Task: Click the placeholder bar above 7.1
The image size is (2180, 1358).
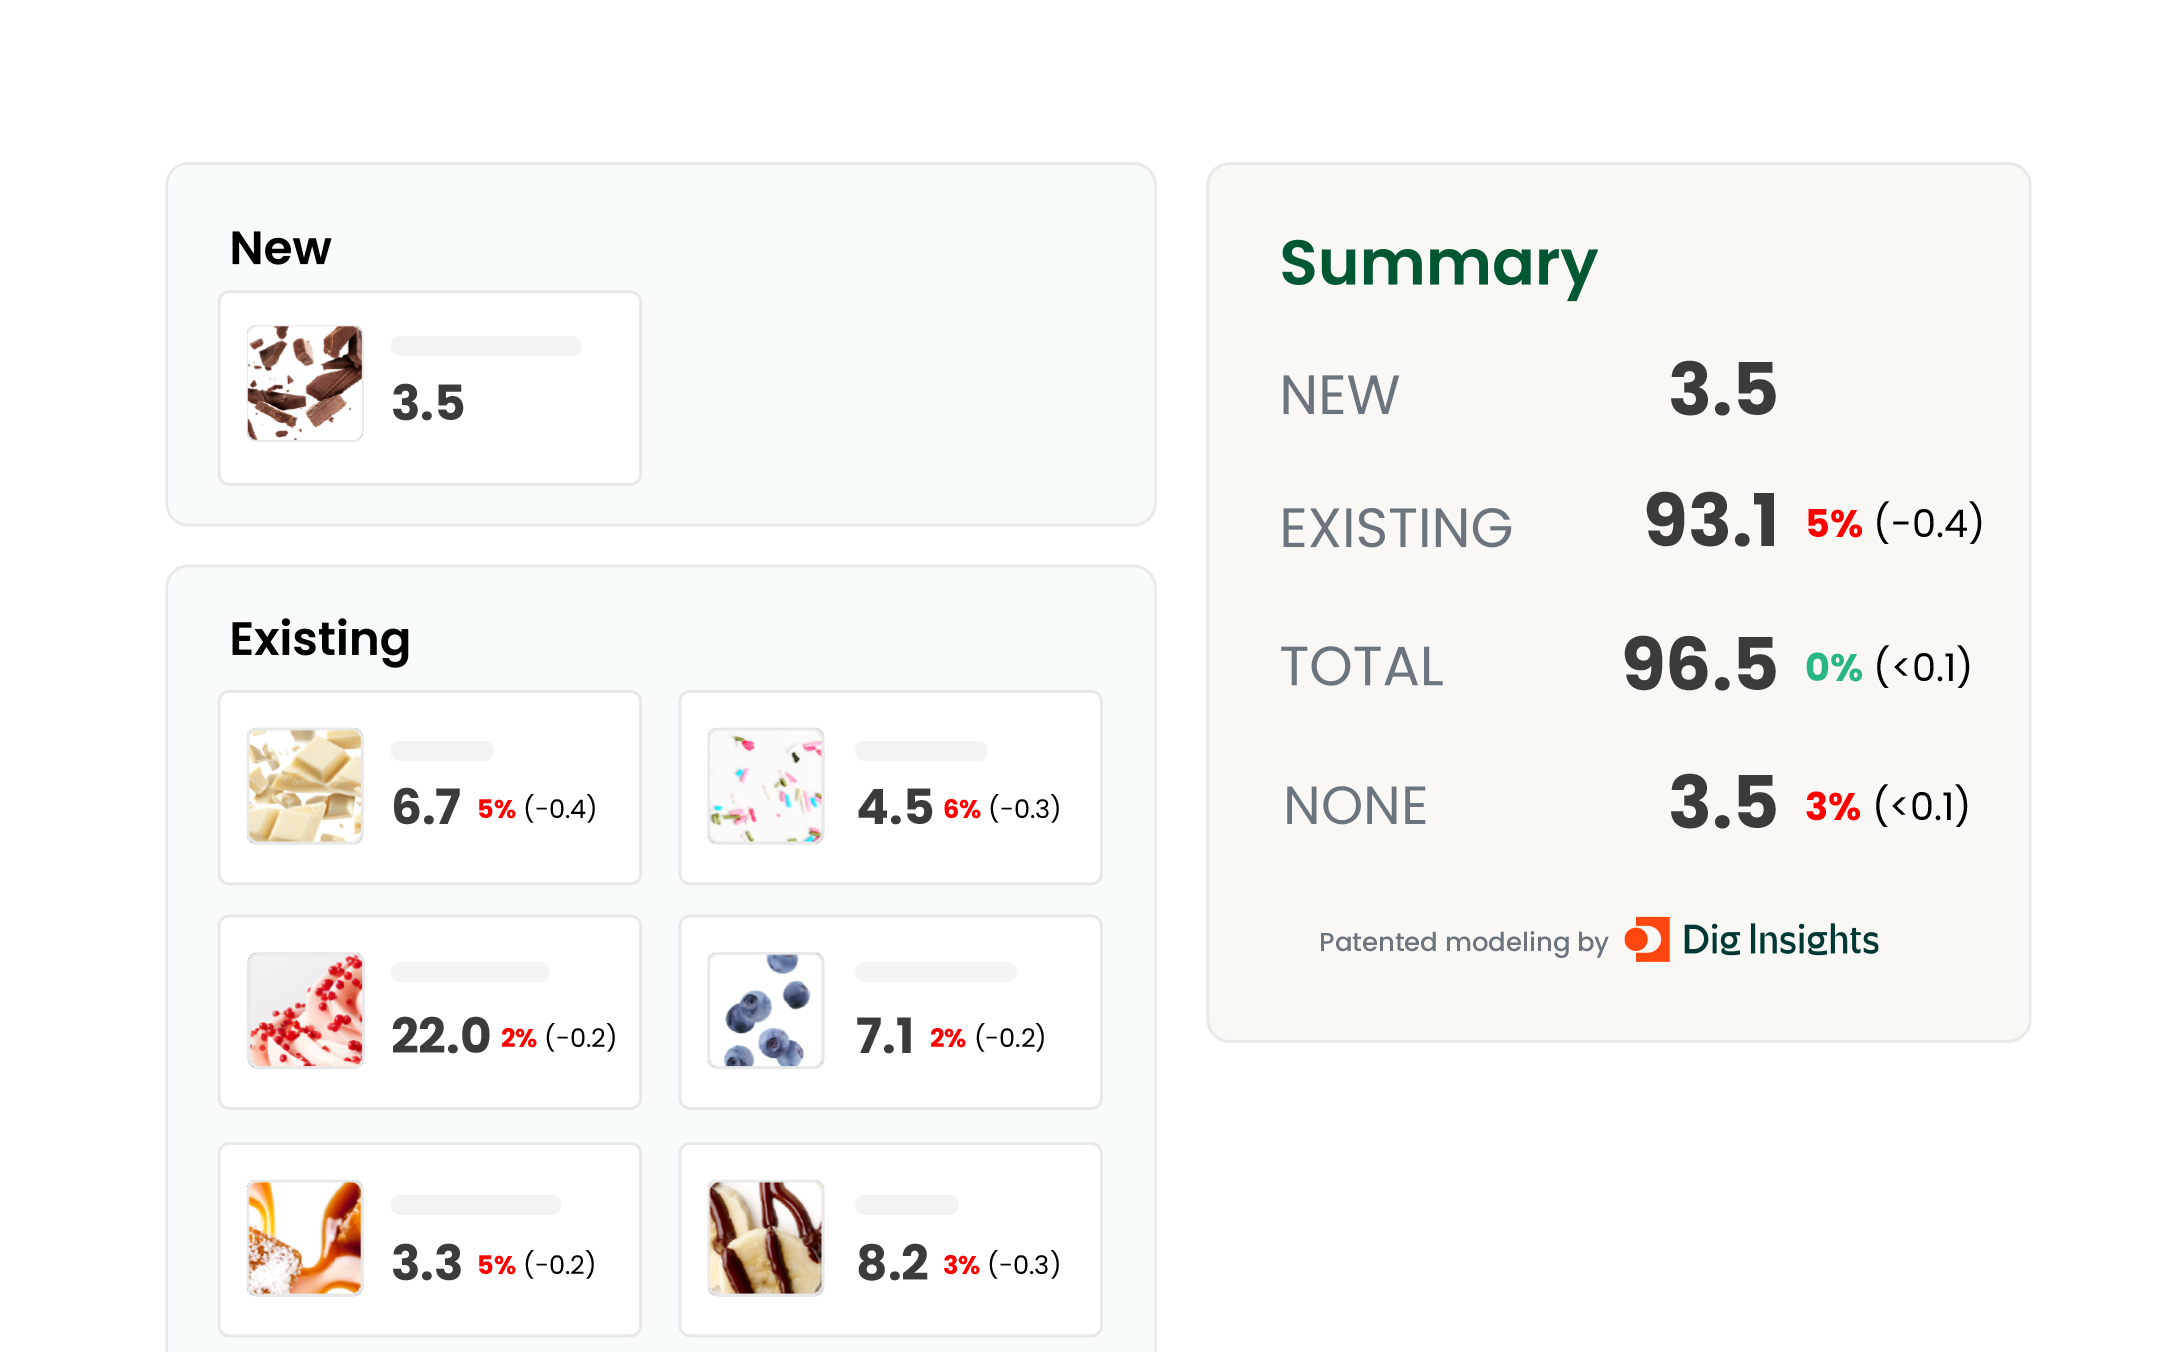Action: (935, 972)
